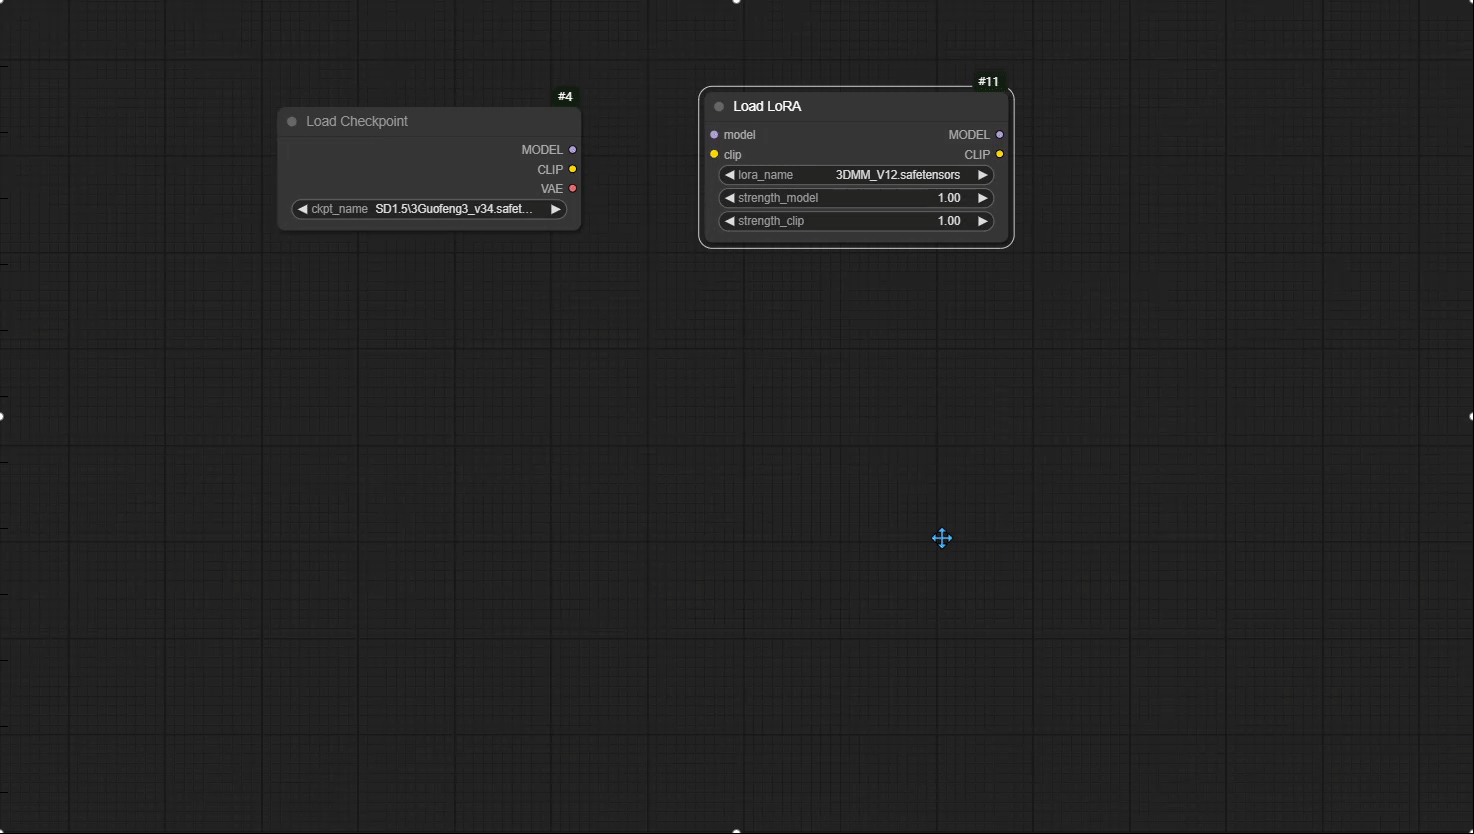The image size is (1474, 834).
Task: Click the clip input port on Load LoRA
Action: (714, 155)
